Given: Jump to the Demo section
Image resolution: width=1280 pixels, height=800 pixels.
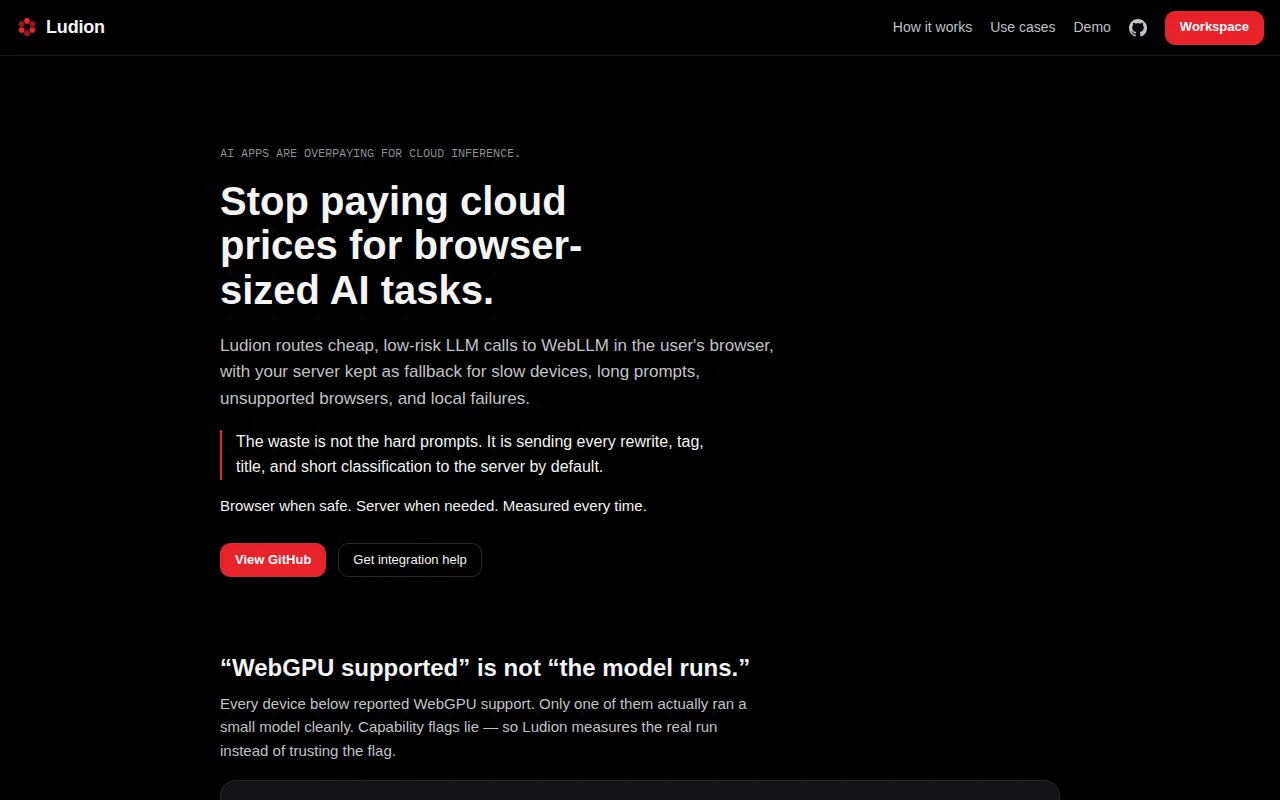Looking at the screenshot, I should (x=1092, y=27).
